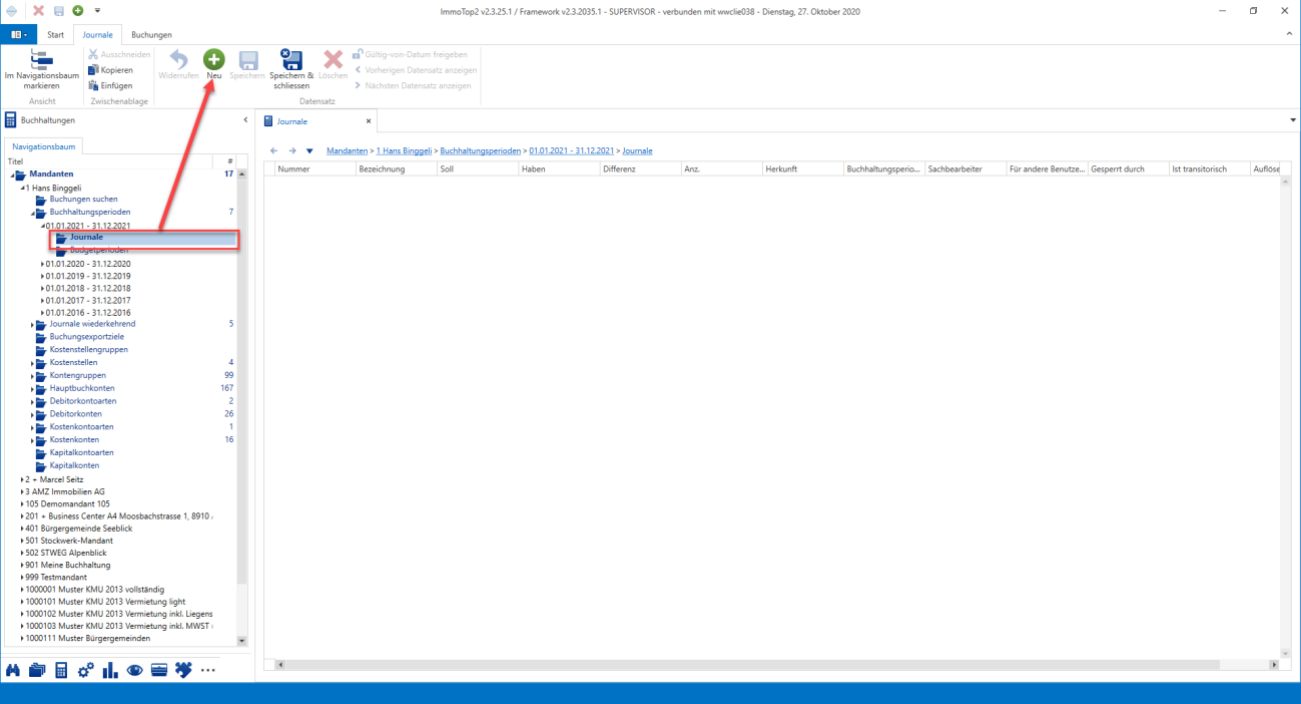Click the red X in the quick access toolbar
The width and height of the screenshot is (1301, 704).
point(38,11)
